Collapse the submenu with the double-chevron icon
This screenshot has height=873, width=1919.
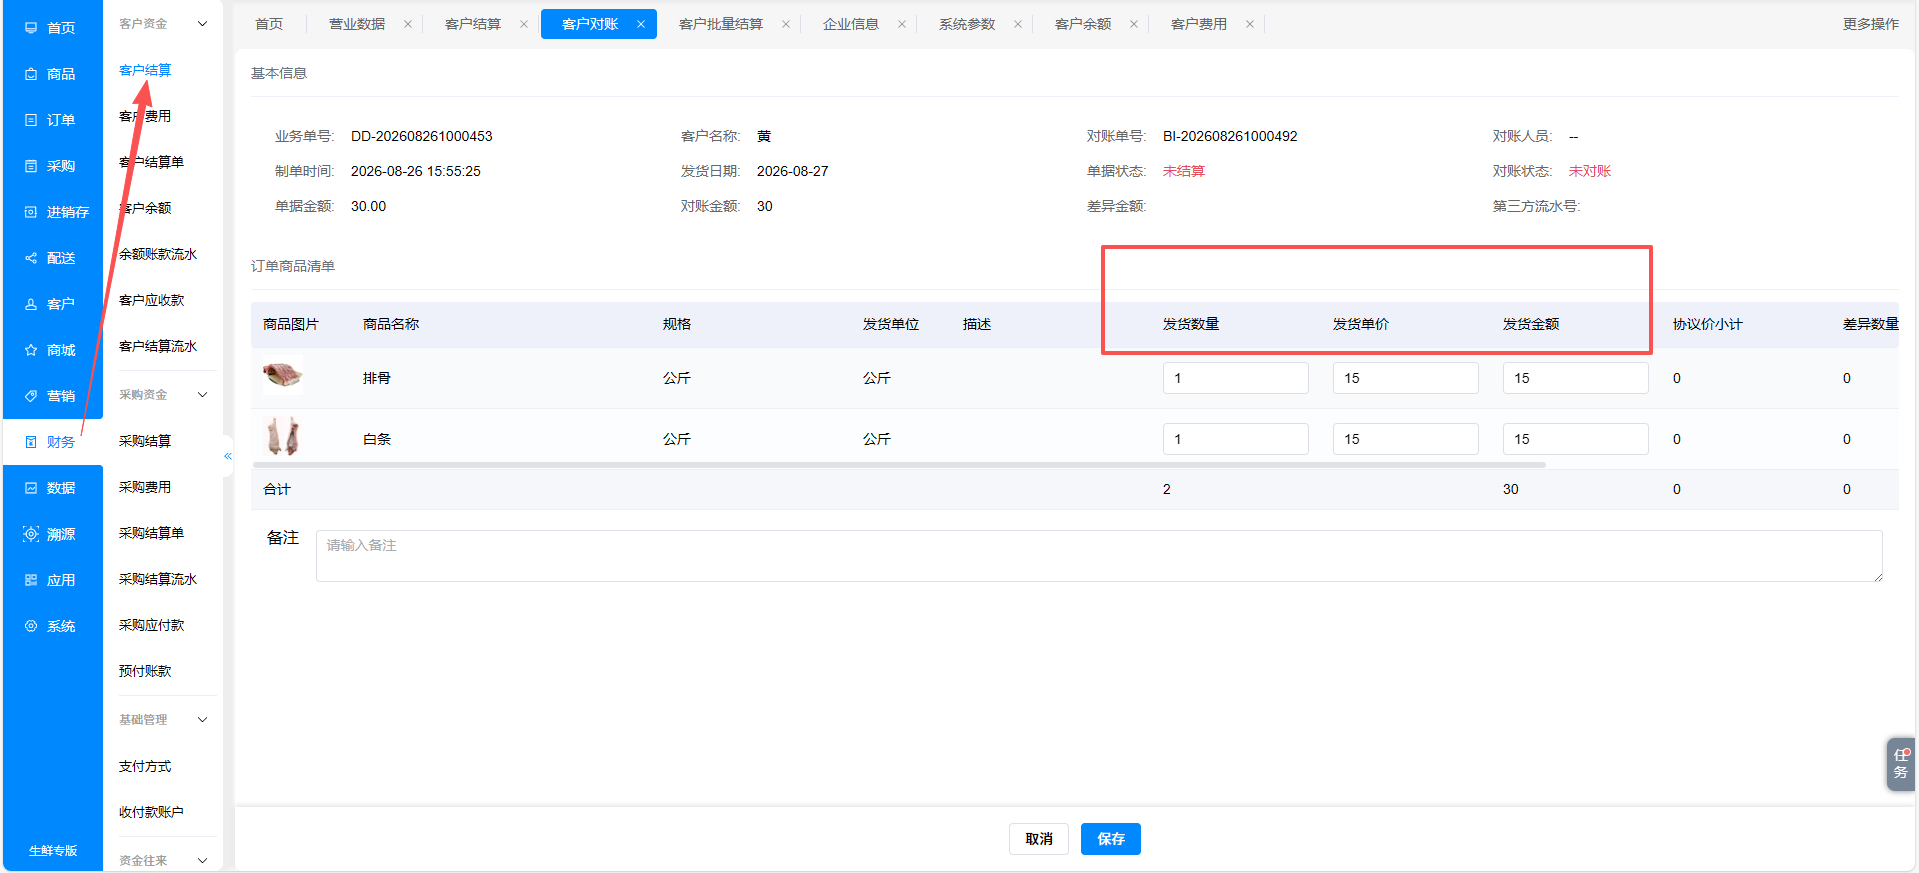pyautogui.click(x=228, y=456)
